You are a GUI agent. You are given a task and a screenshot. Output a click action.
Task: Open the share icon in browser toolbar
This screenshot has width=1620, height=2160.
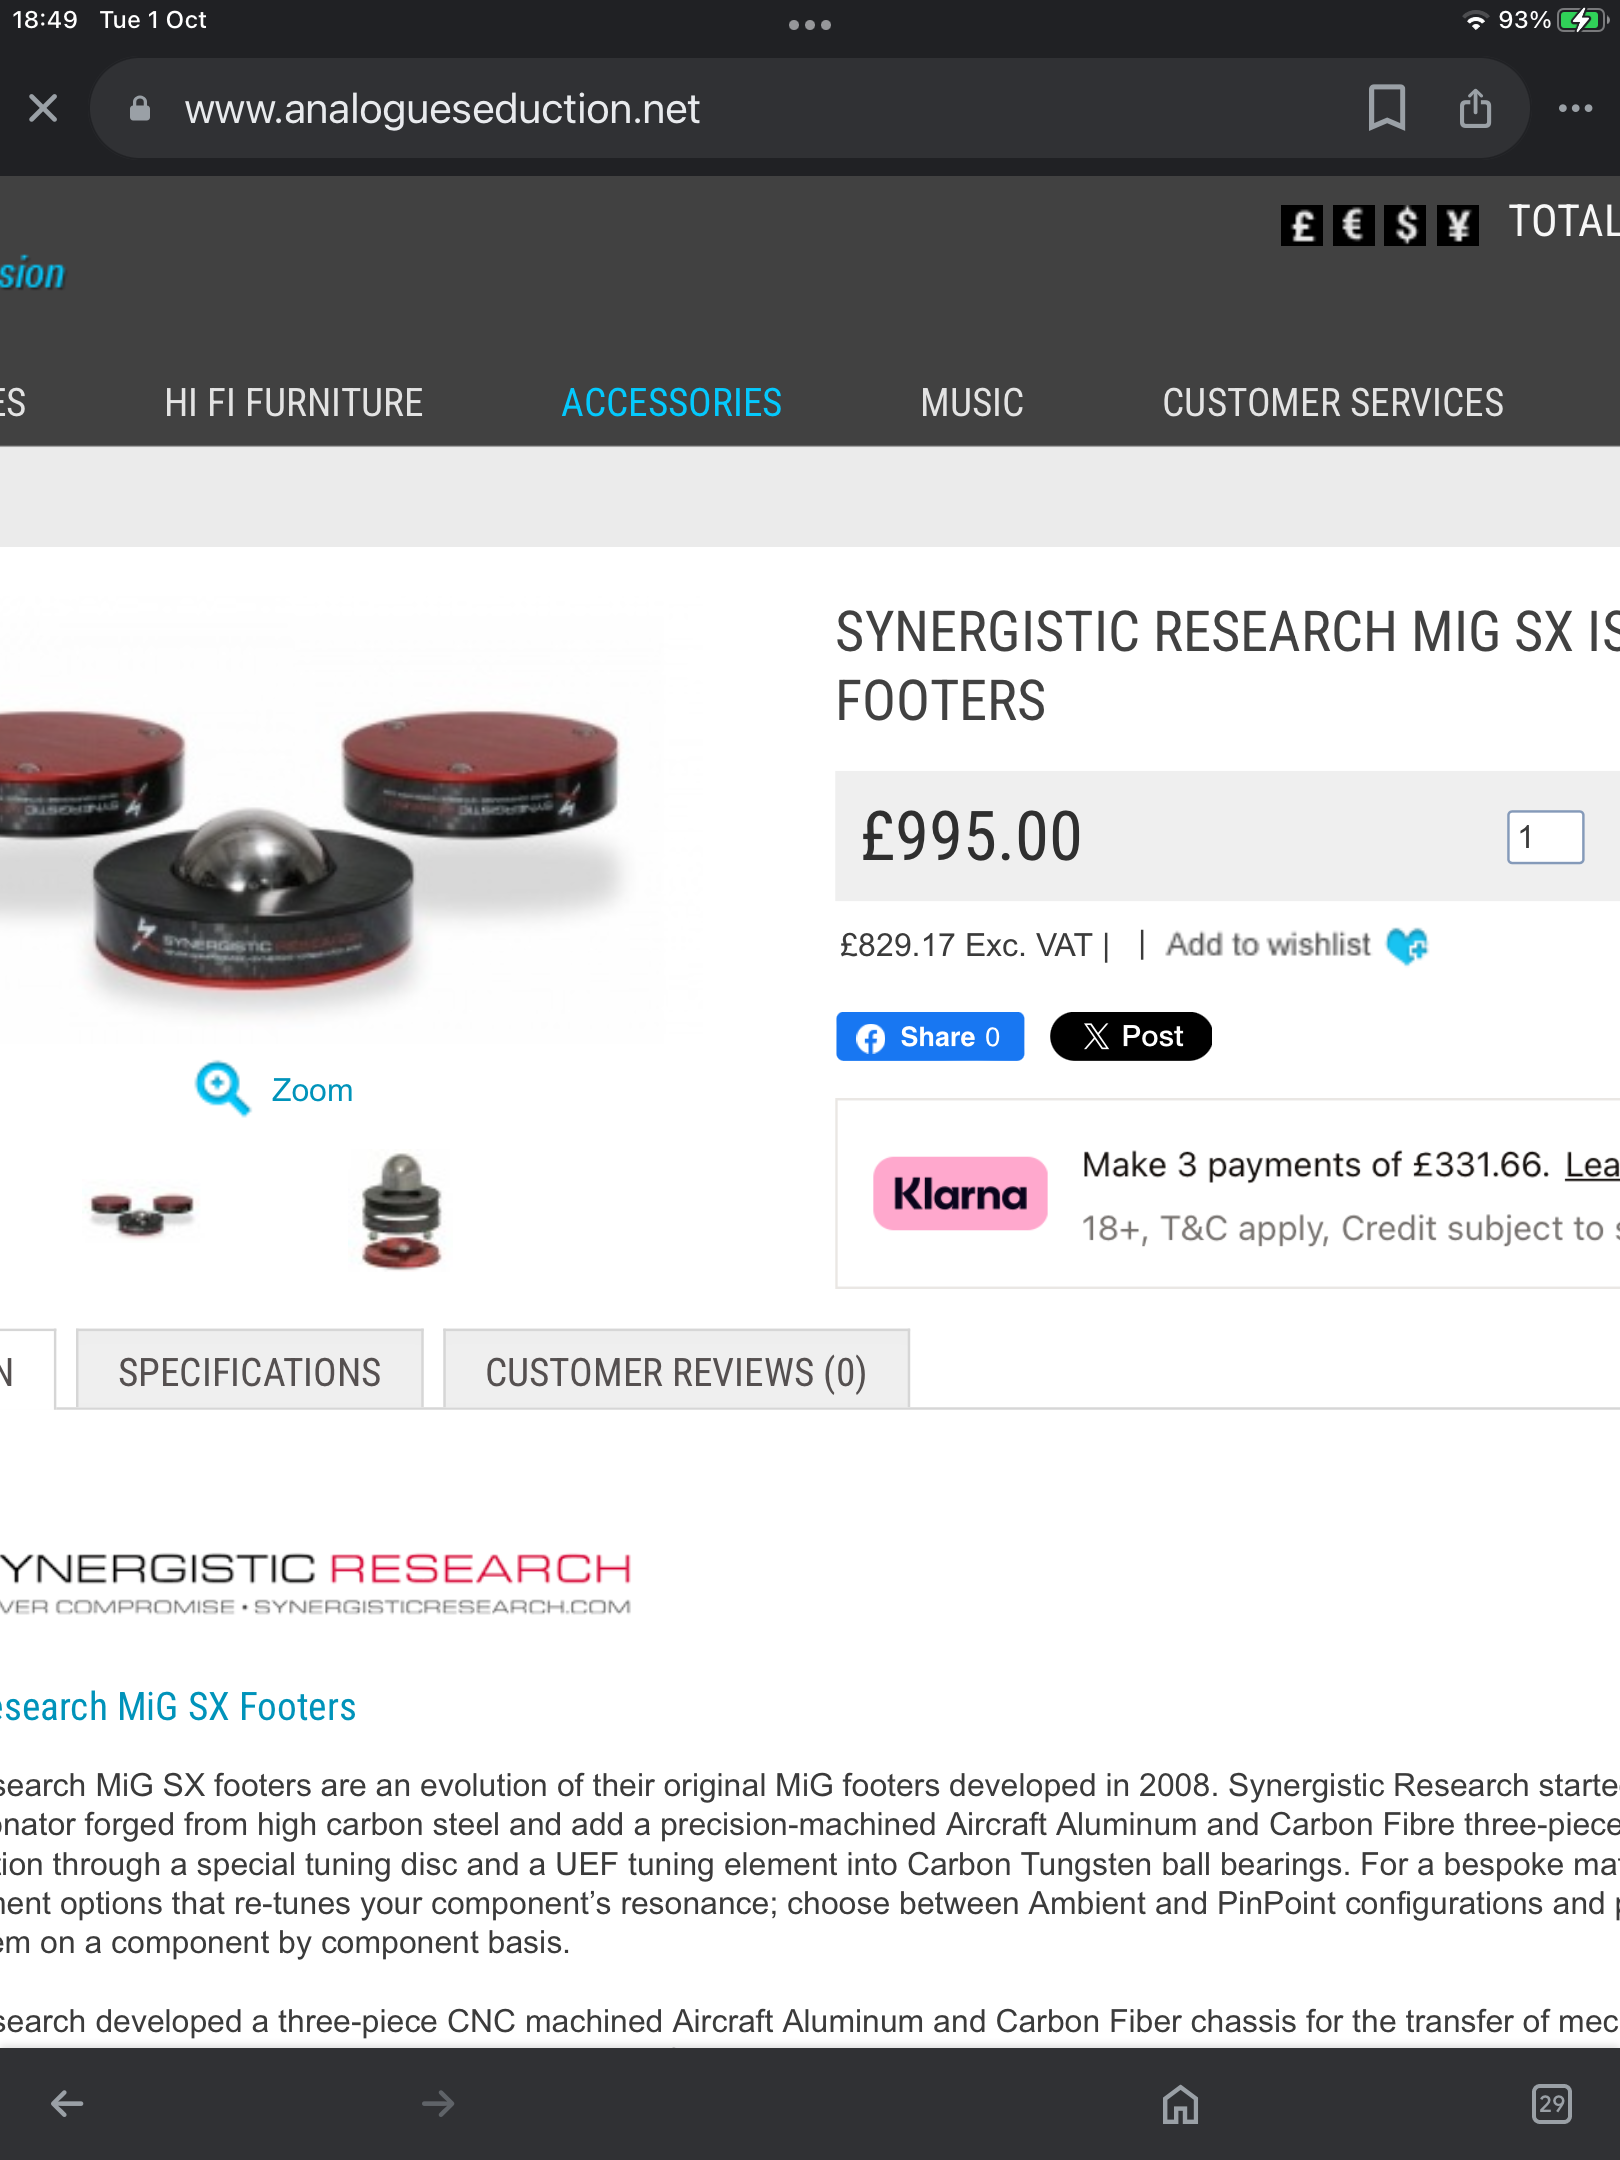1475,108
